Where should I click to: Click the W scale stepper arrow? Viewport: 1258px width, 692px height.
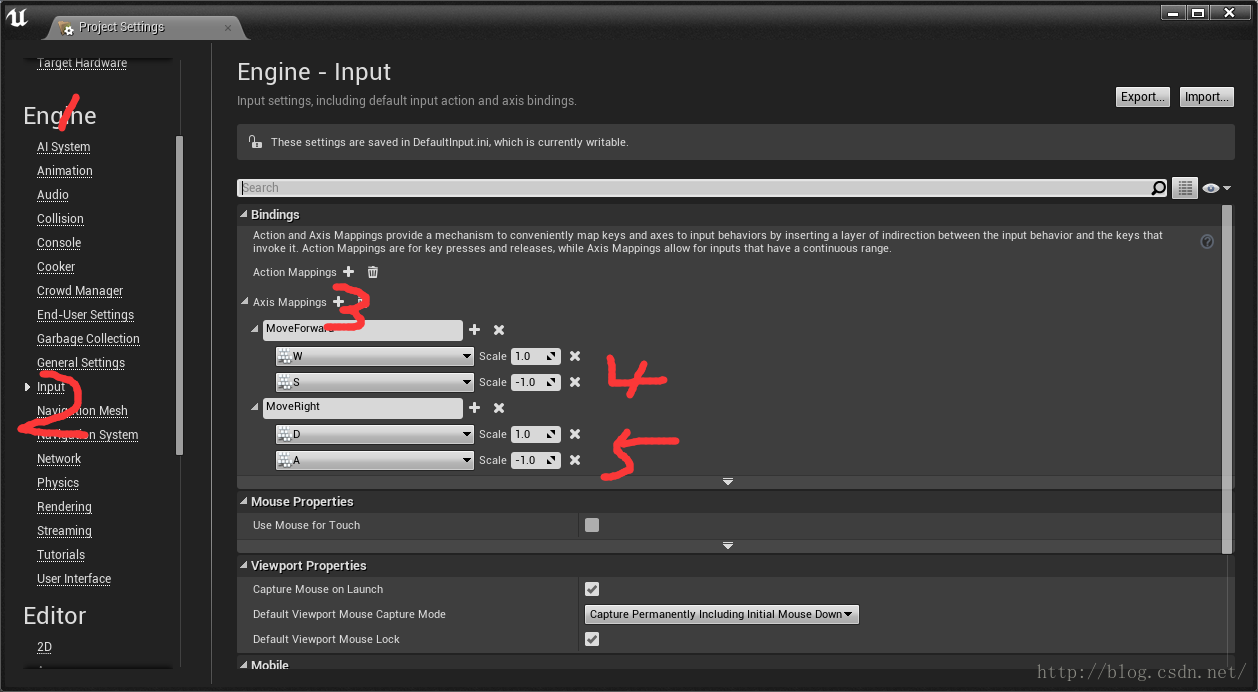click(551, 356)
